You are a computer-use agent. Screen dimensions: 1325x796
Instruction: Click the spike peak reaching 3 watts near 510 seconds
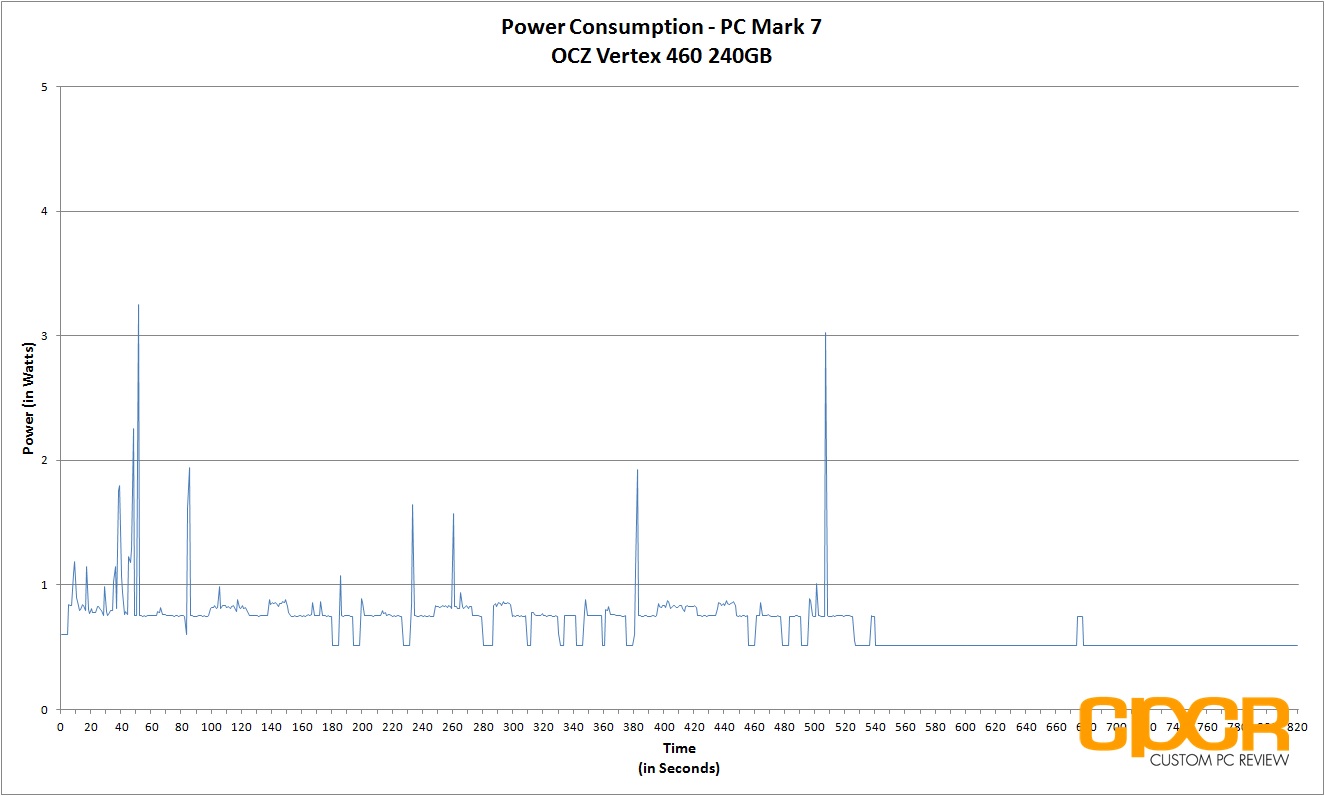[x=825, y=333]
